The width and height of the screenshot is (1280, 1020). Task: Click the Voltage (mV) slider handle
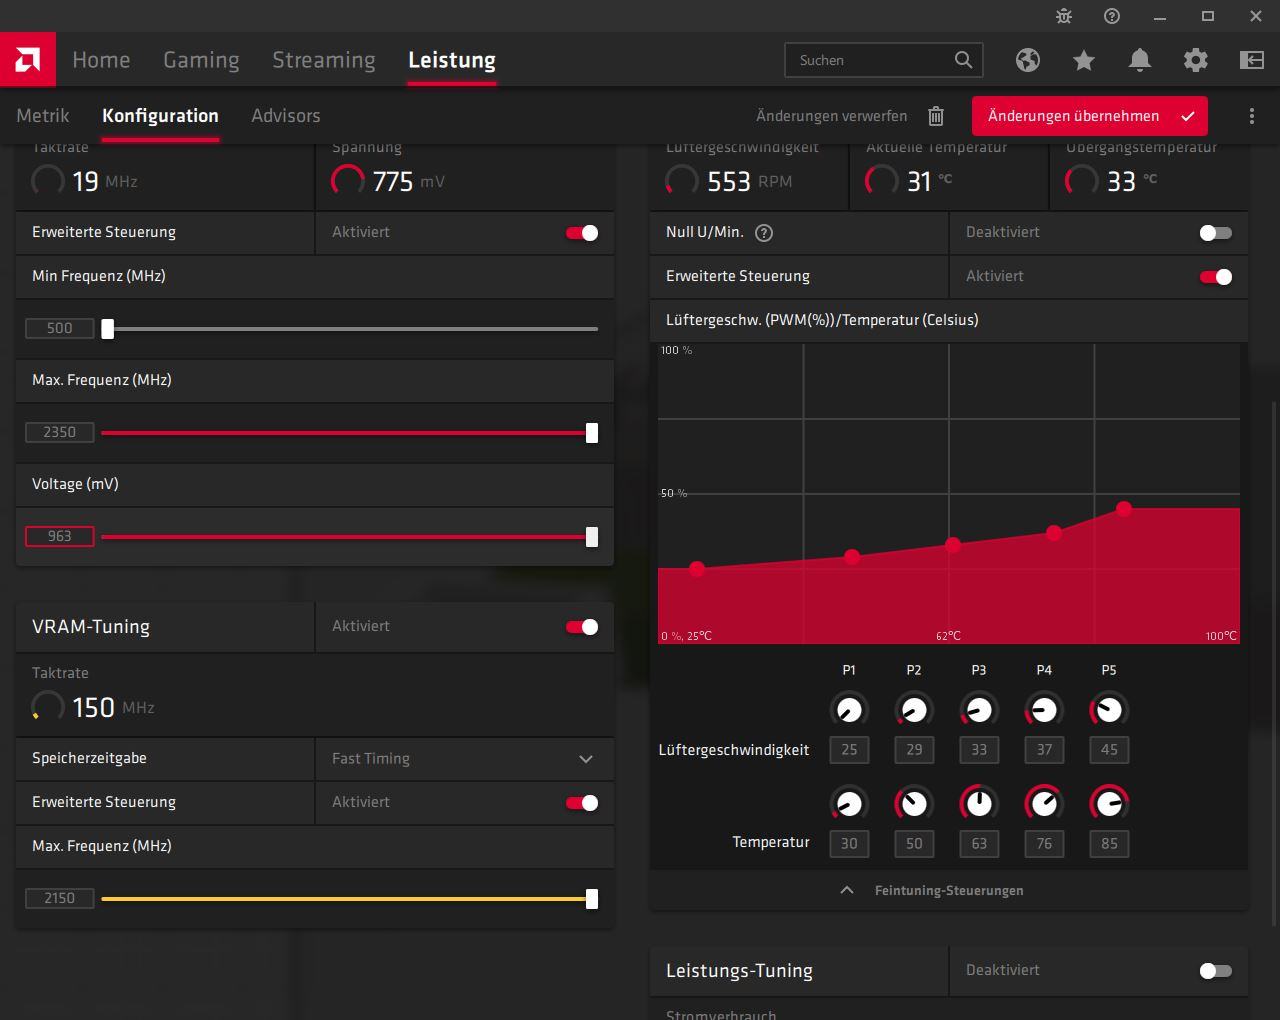592,537
